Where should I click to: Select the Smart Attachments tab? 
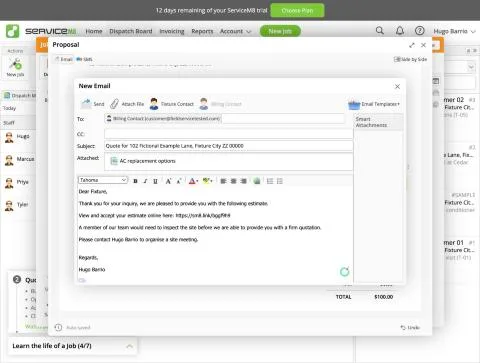[x=378, y=122]
